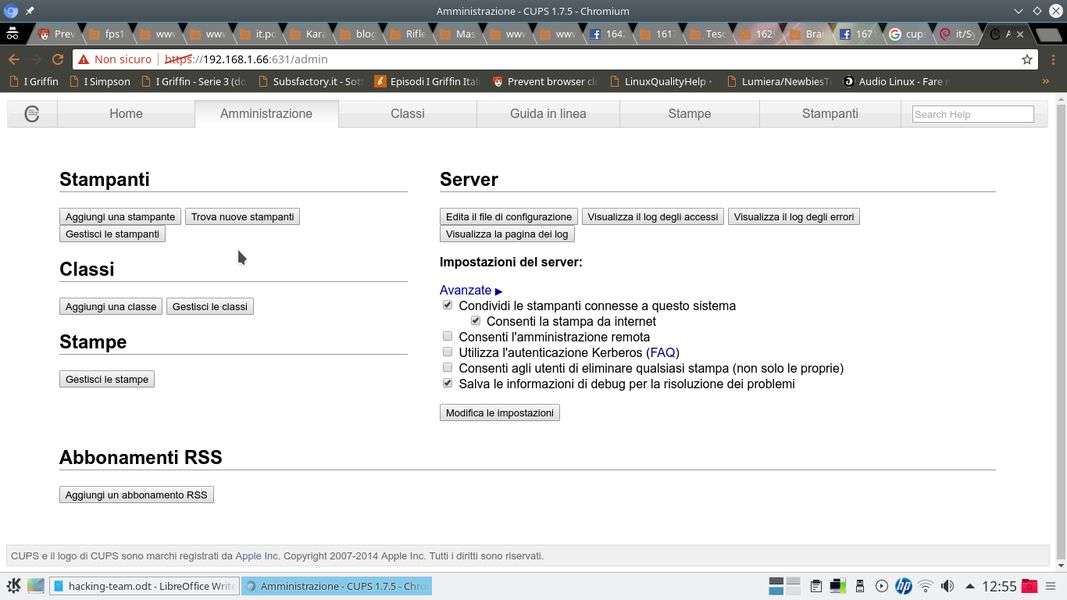
Task: Switch to the Classi navigation tab
Action: pos(407,114)
